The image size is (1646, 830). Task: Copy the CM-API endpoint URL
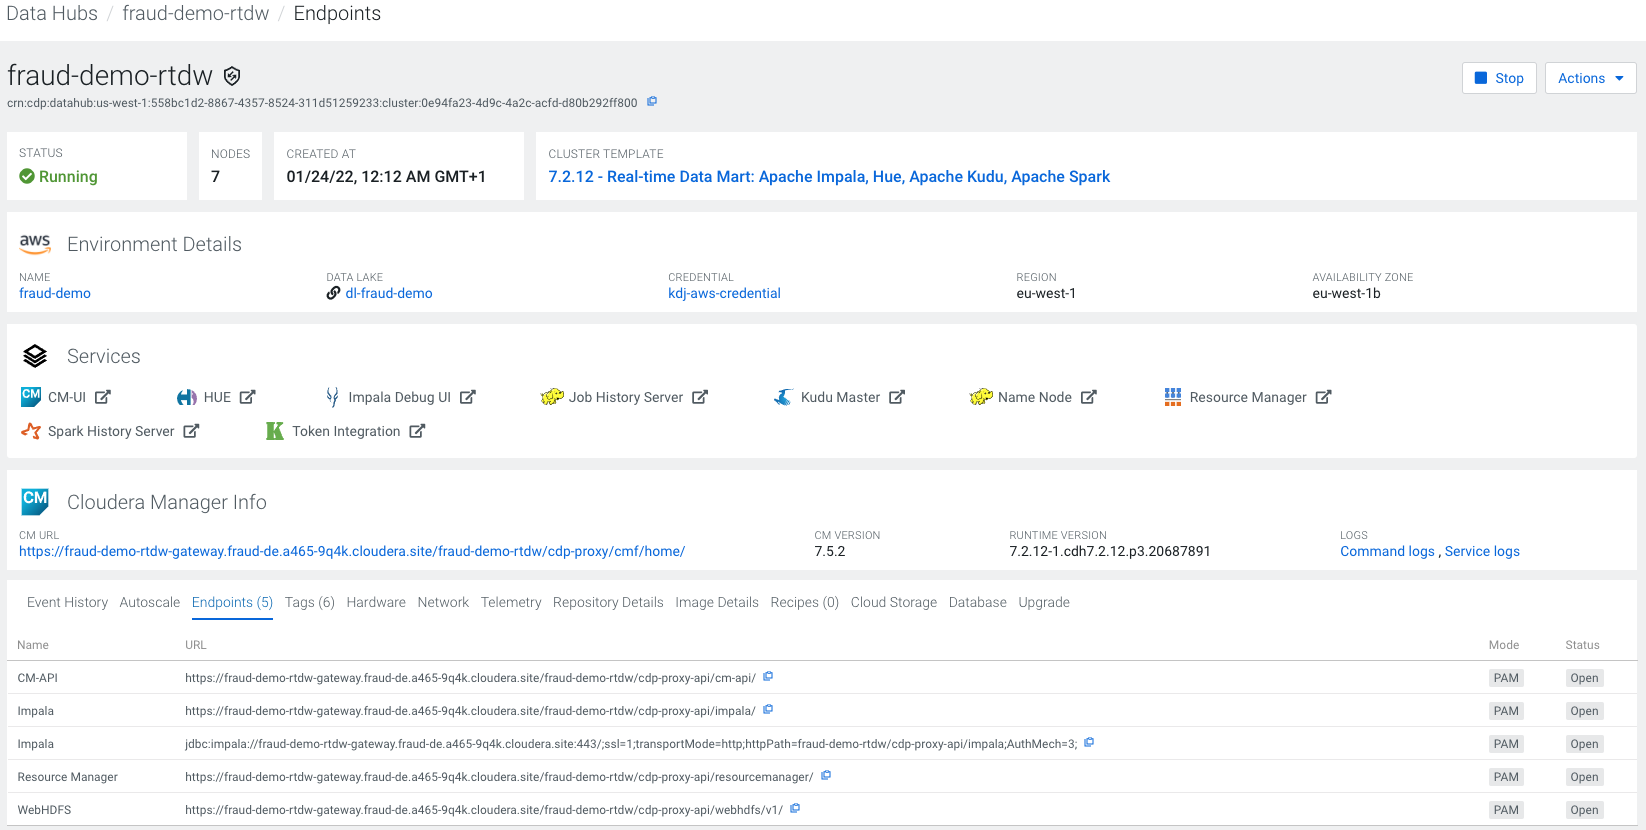(768, 676)
